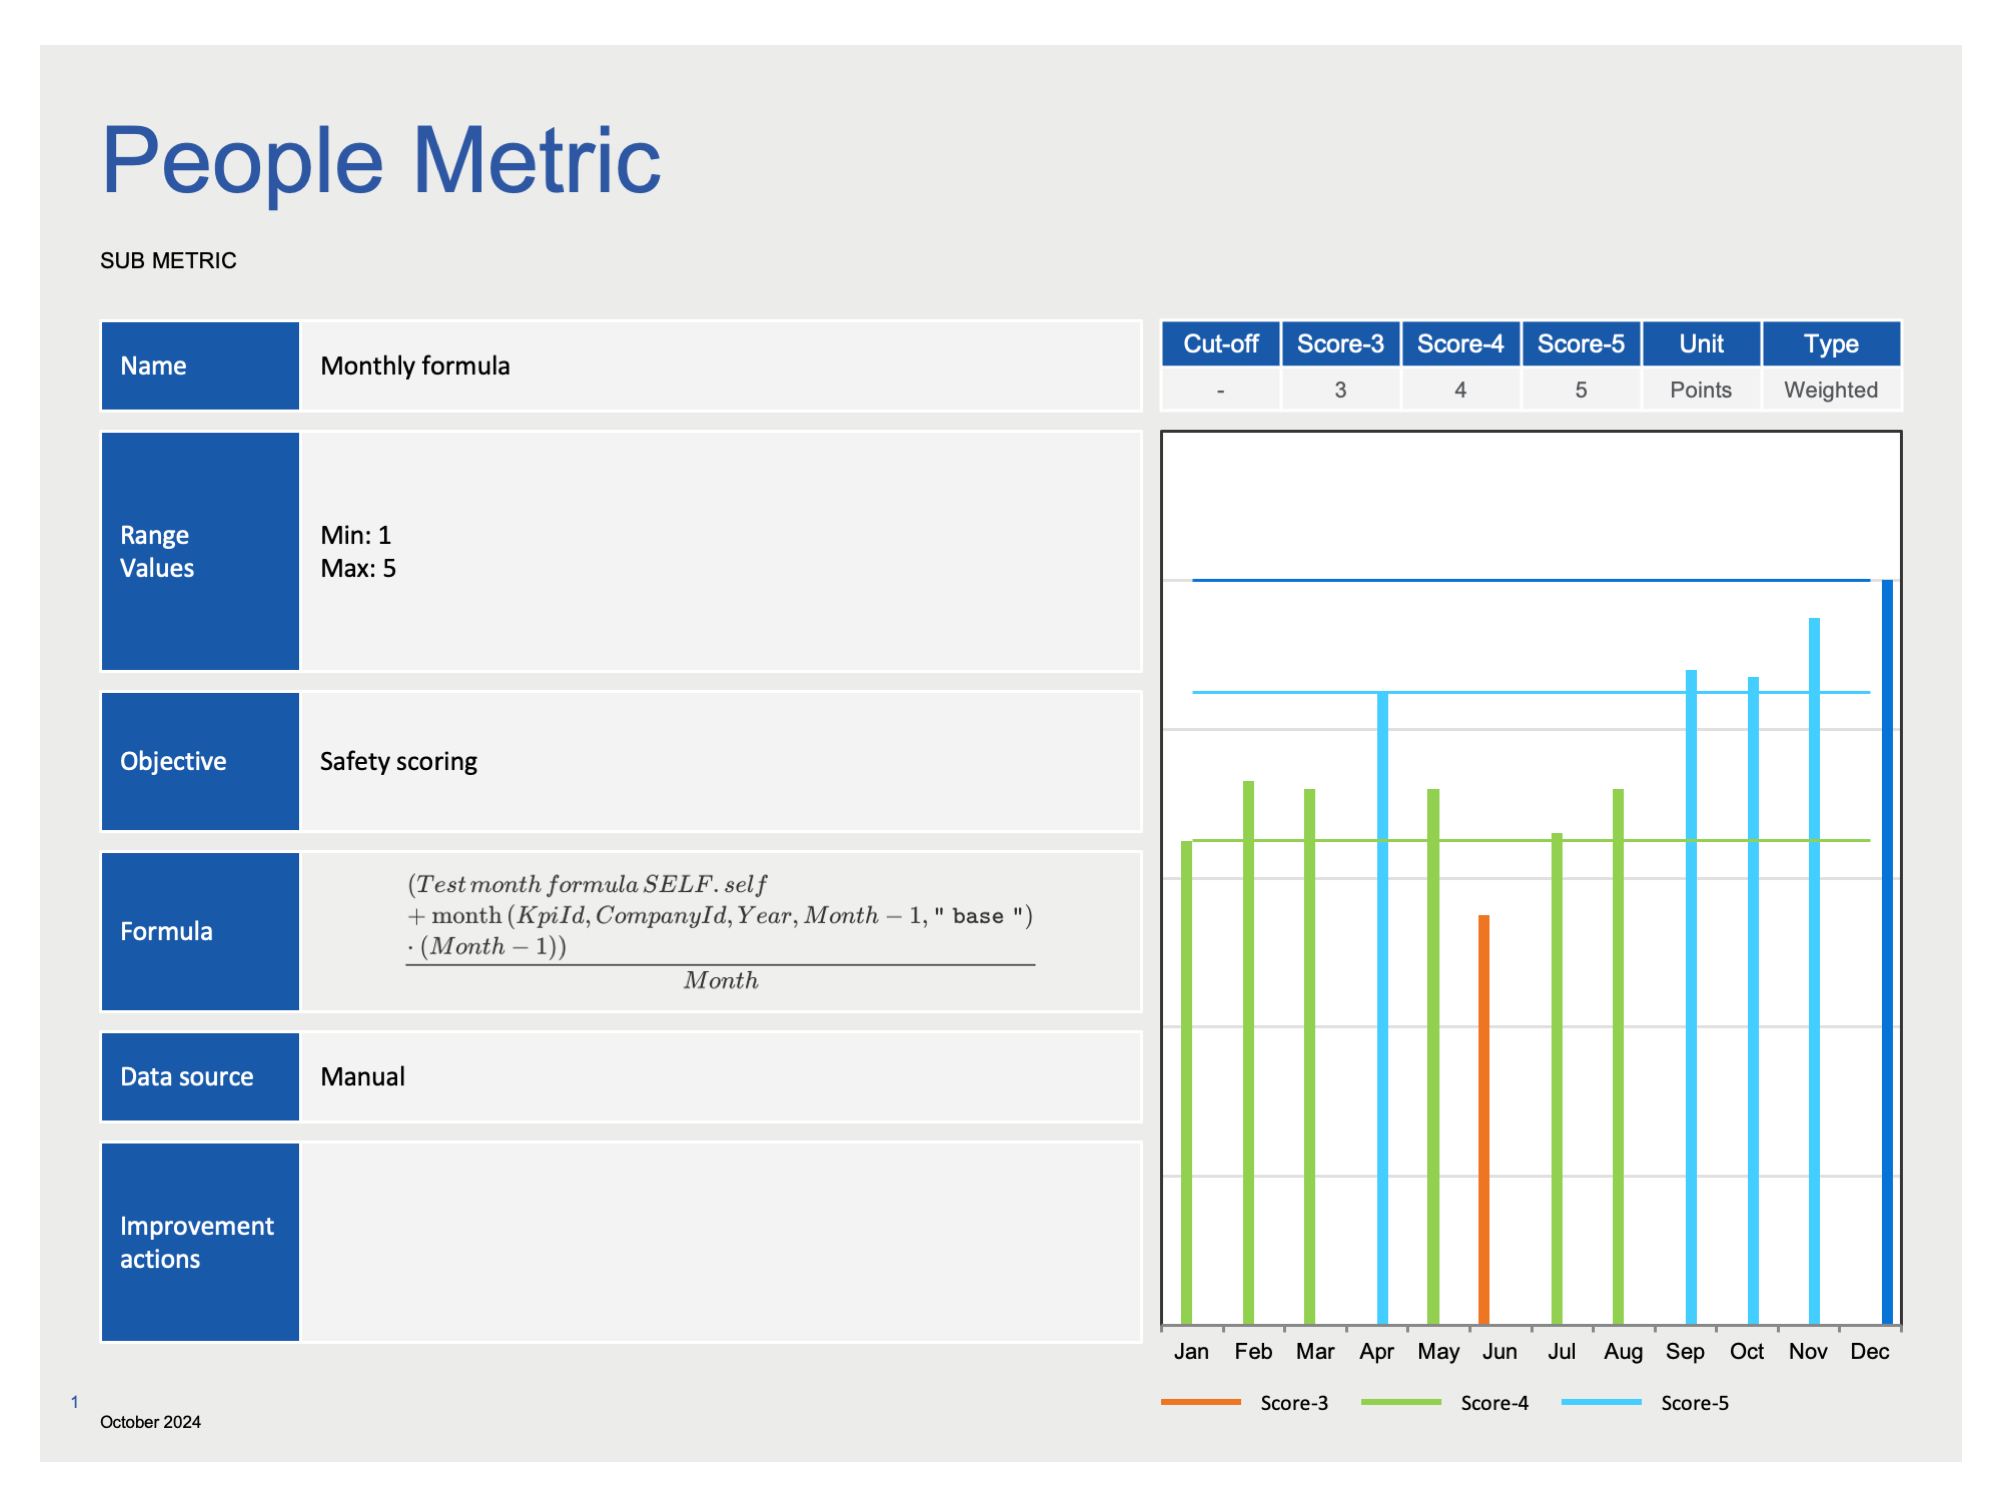Click the Objective row header
2002x1502 pixels.
point(200,761)
